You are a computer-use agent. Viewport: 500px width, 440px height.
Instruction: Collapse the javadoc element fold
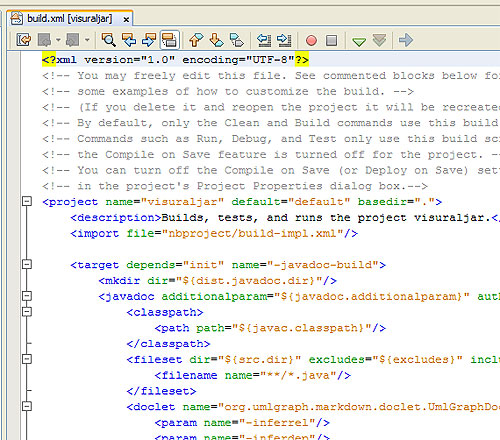click(27, 296)
